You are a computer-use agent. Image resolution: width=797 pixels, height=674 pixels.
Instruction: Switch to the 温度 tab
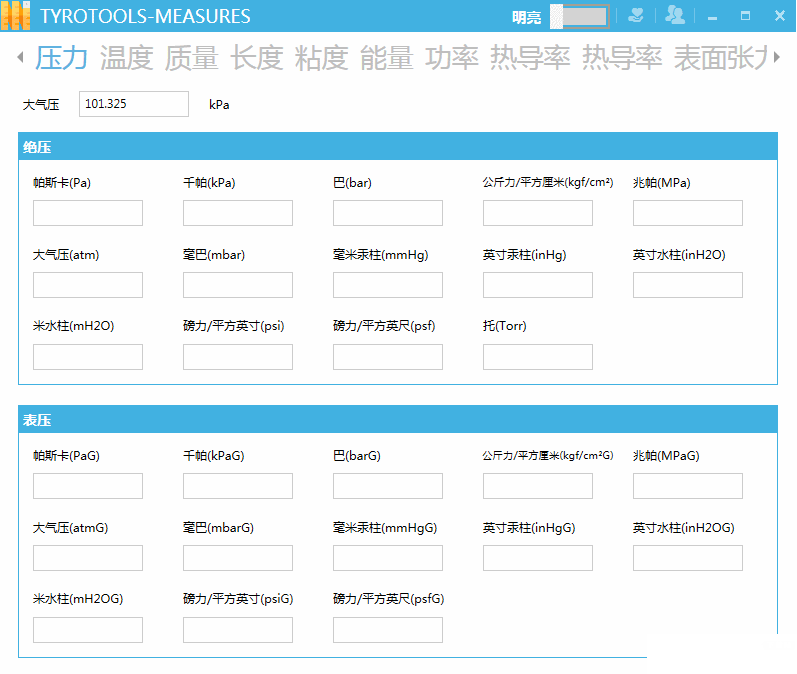(127, 58)
